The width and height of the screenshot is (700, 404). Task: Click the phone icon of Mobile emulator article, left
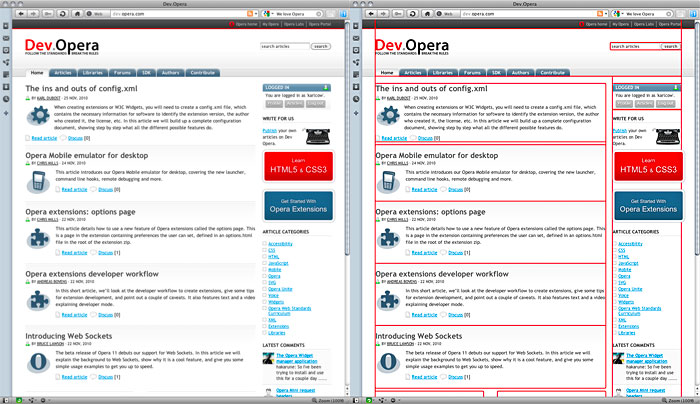(x=38, y=182)
